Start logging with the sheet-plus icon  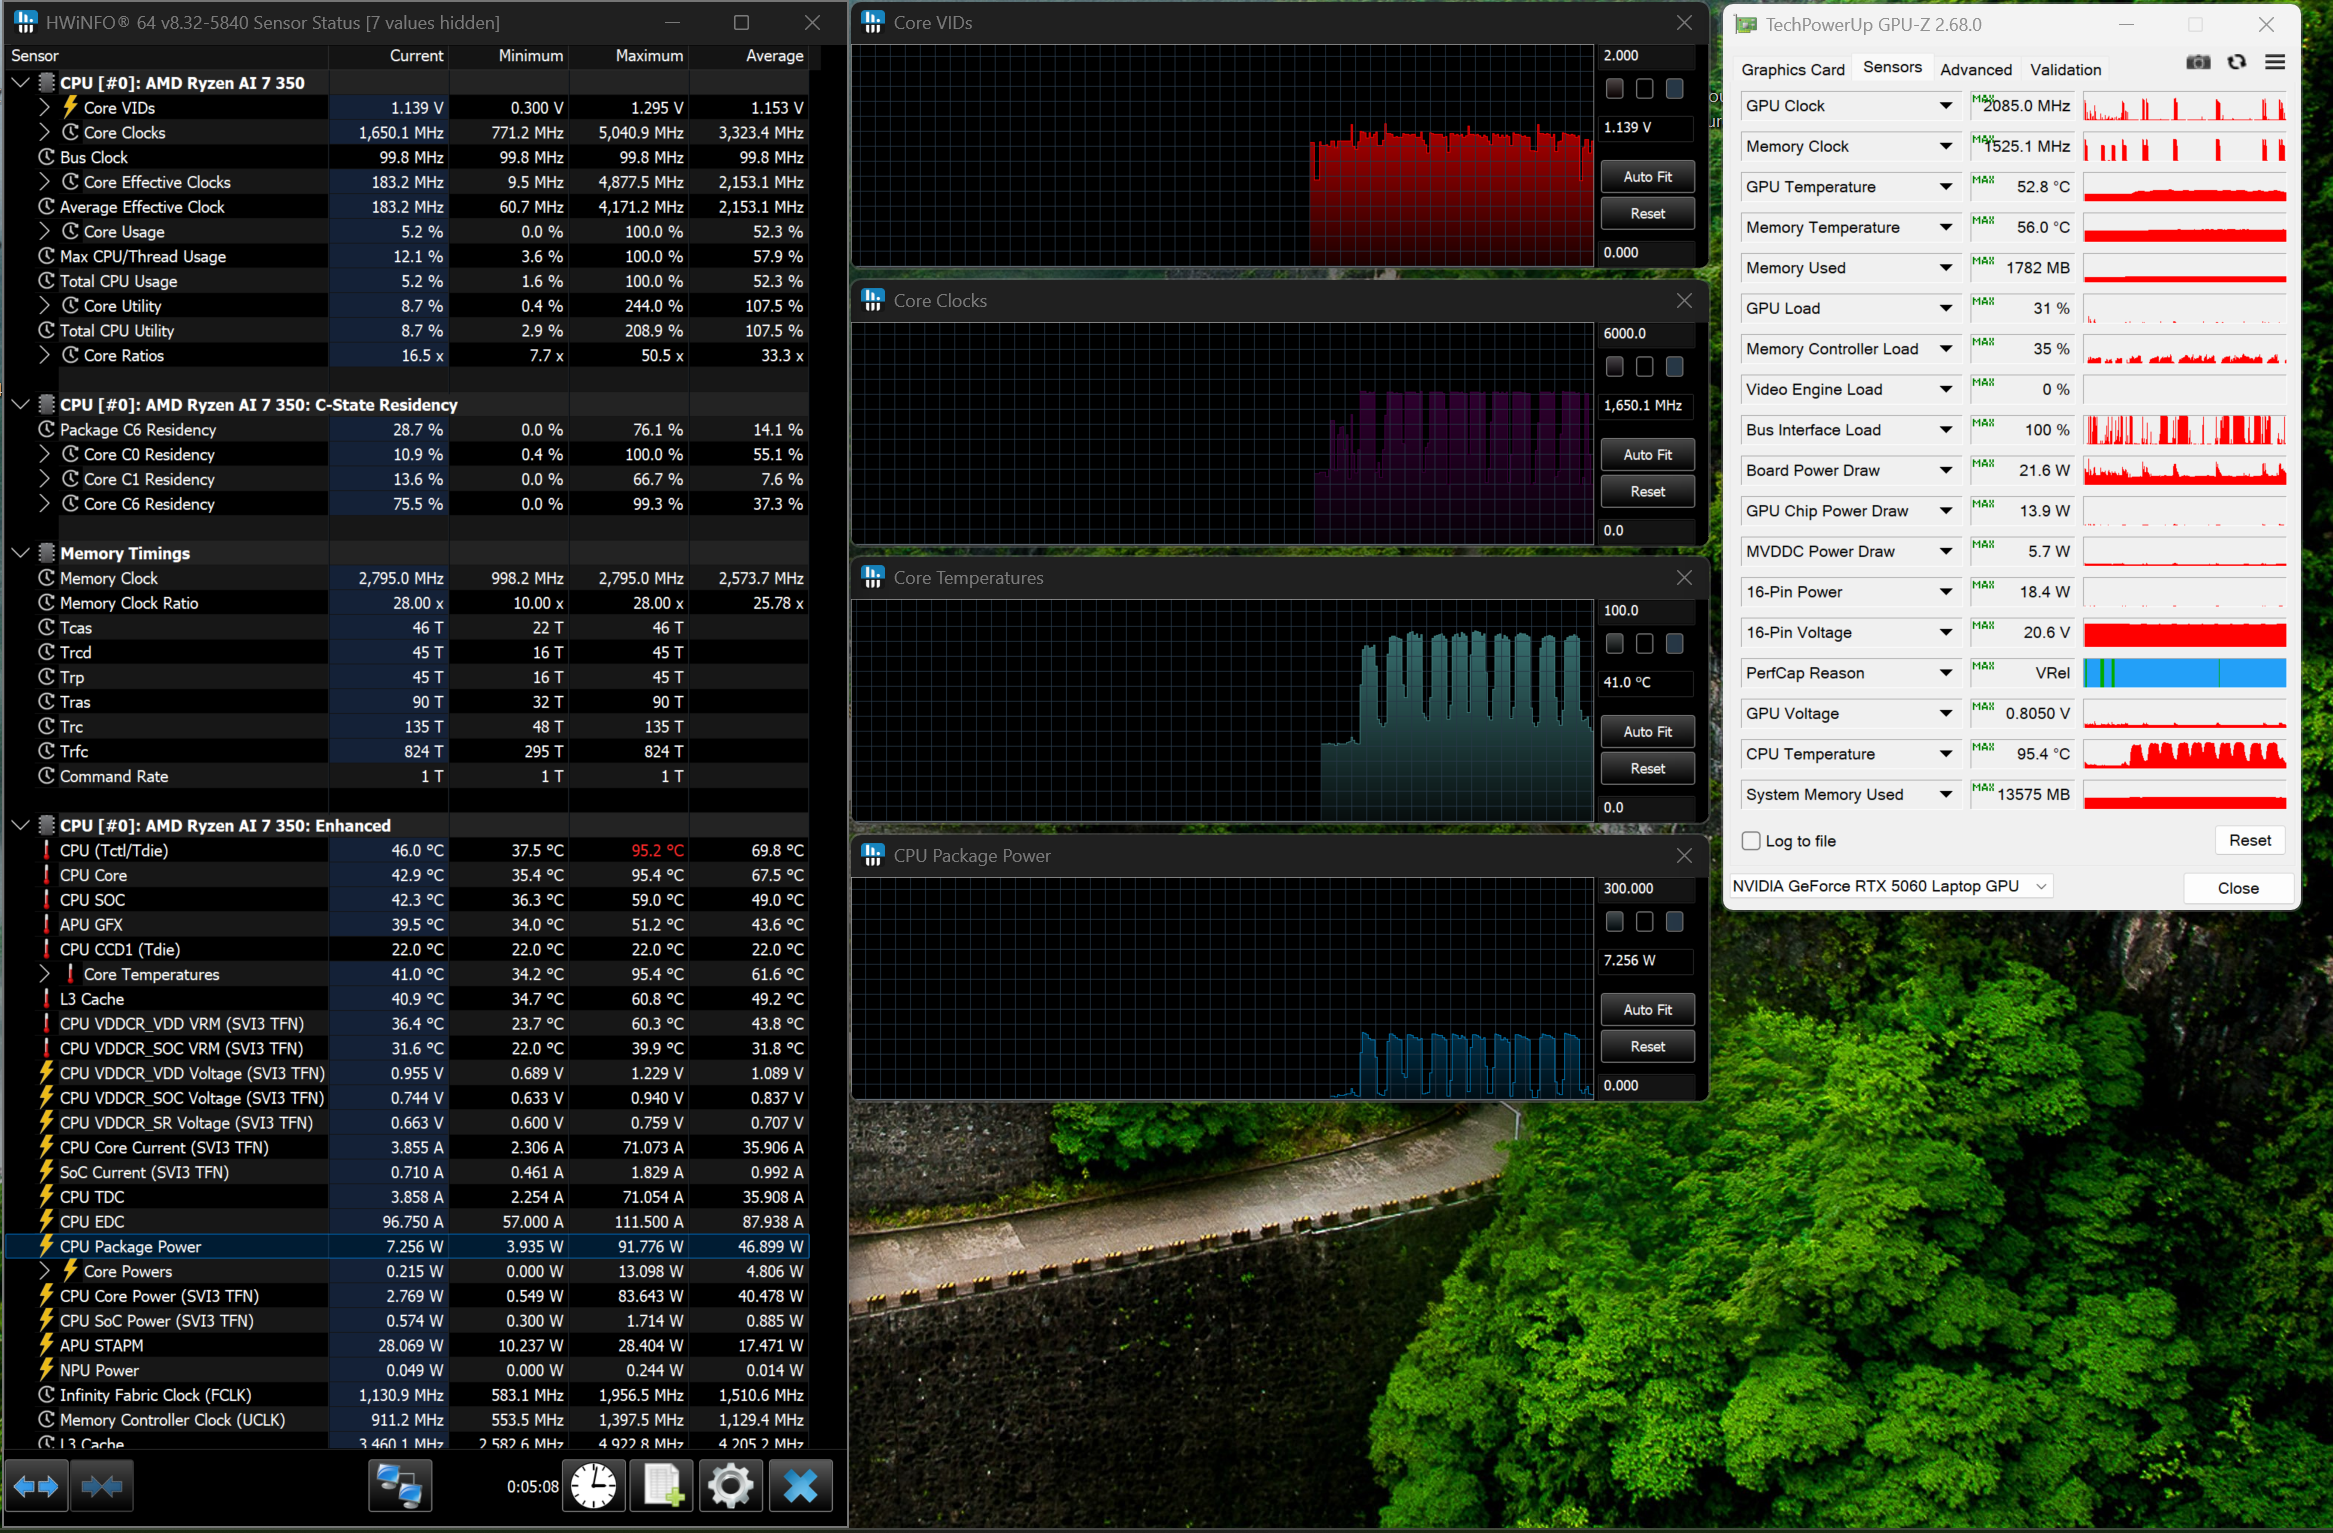click(x=662, y=1486)
